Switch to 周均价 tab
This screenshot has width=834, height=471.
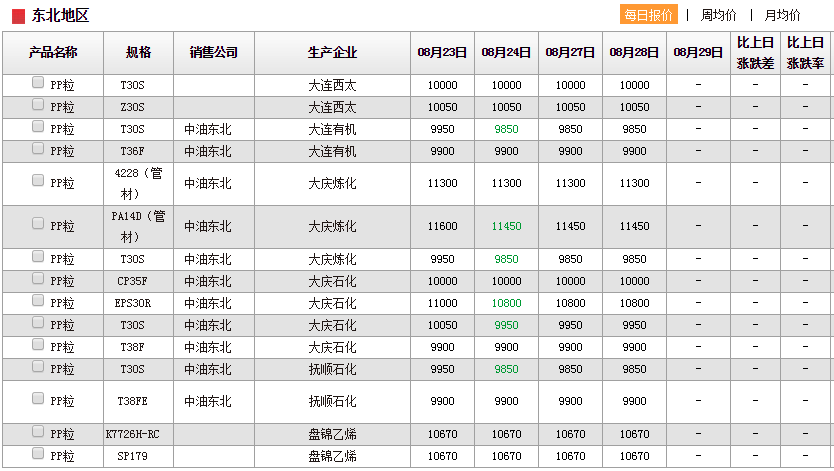[x=718, y=15]
